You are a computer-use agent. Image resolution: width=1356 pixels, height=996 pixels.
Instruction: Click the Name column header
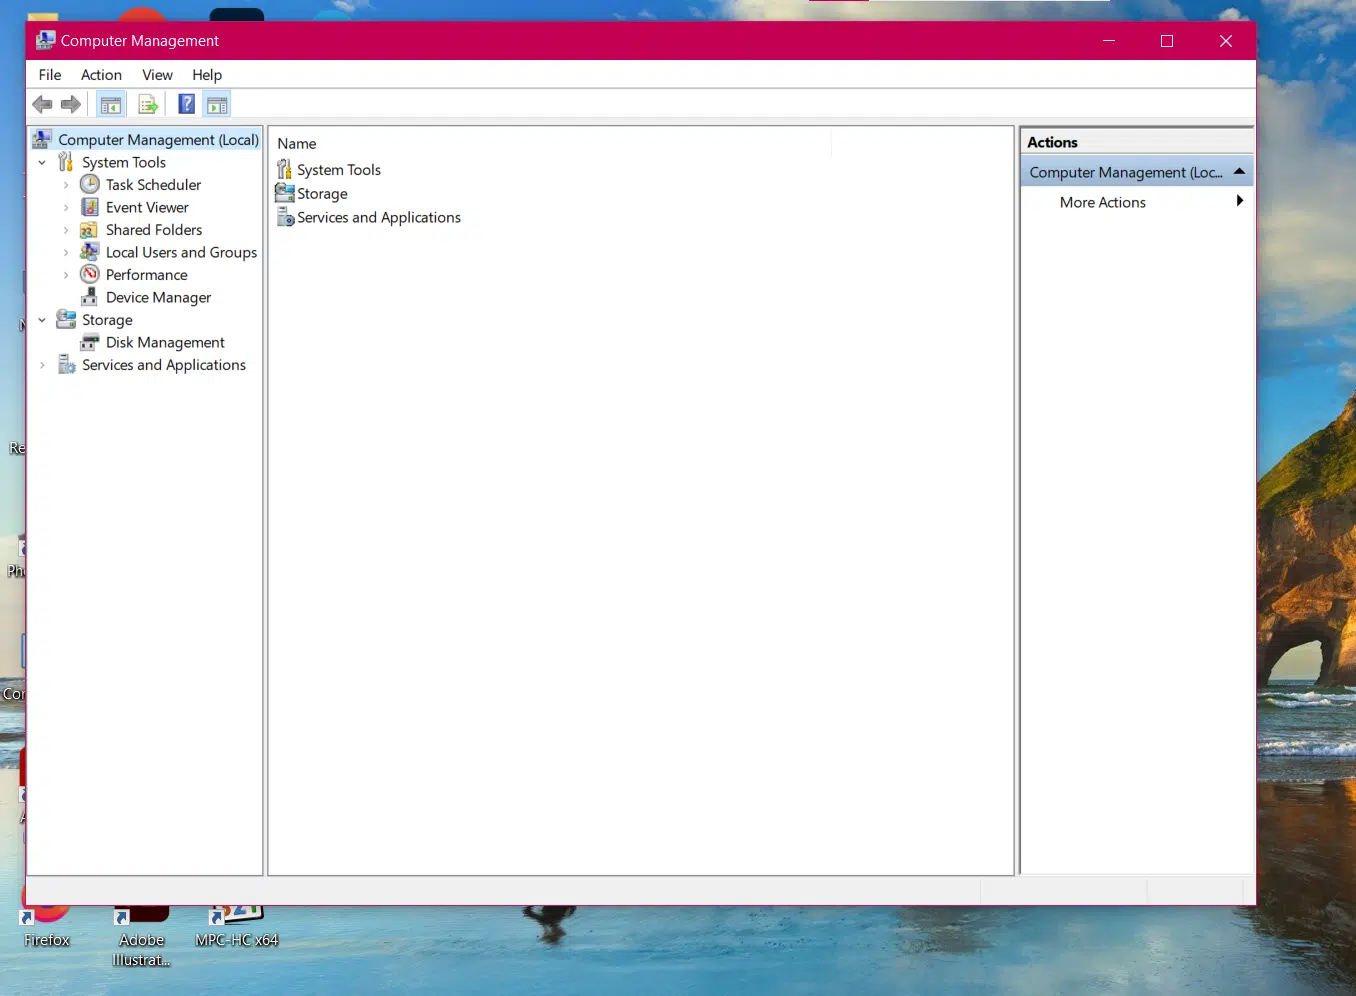point(297,143)
